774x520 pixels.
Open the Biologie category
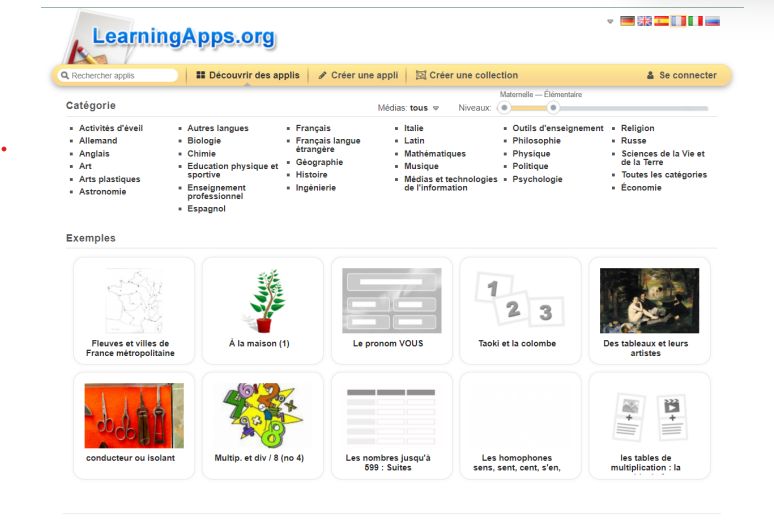pos(204,141)
